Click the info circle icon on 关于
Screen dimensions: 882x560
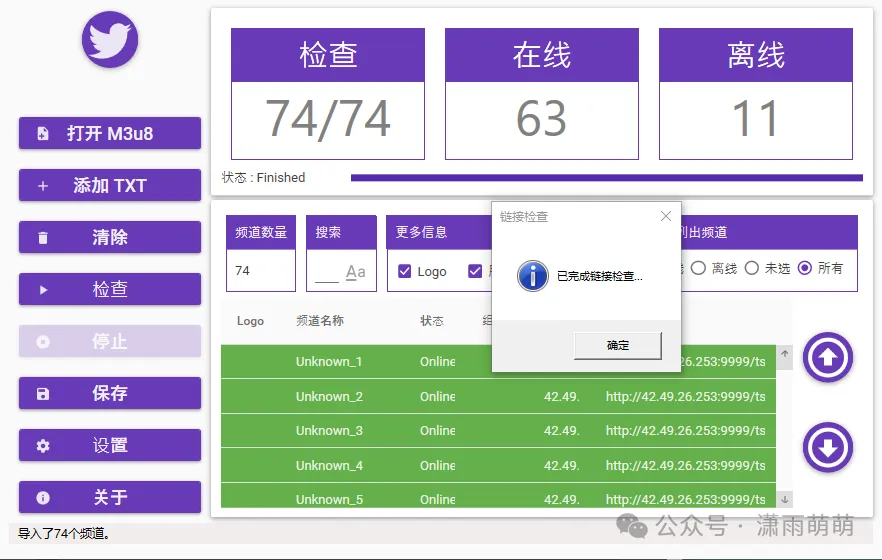43,498
